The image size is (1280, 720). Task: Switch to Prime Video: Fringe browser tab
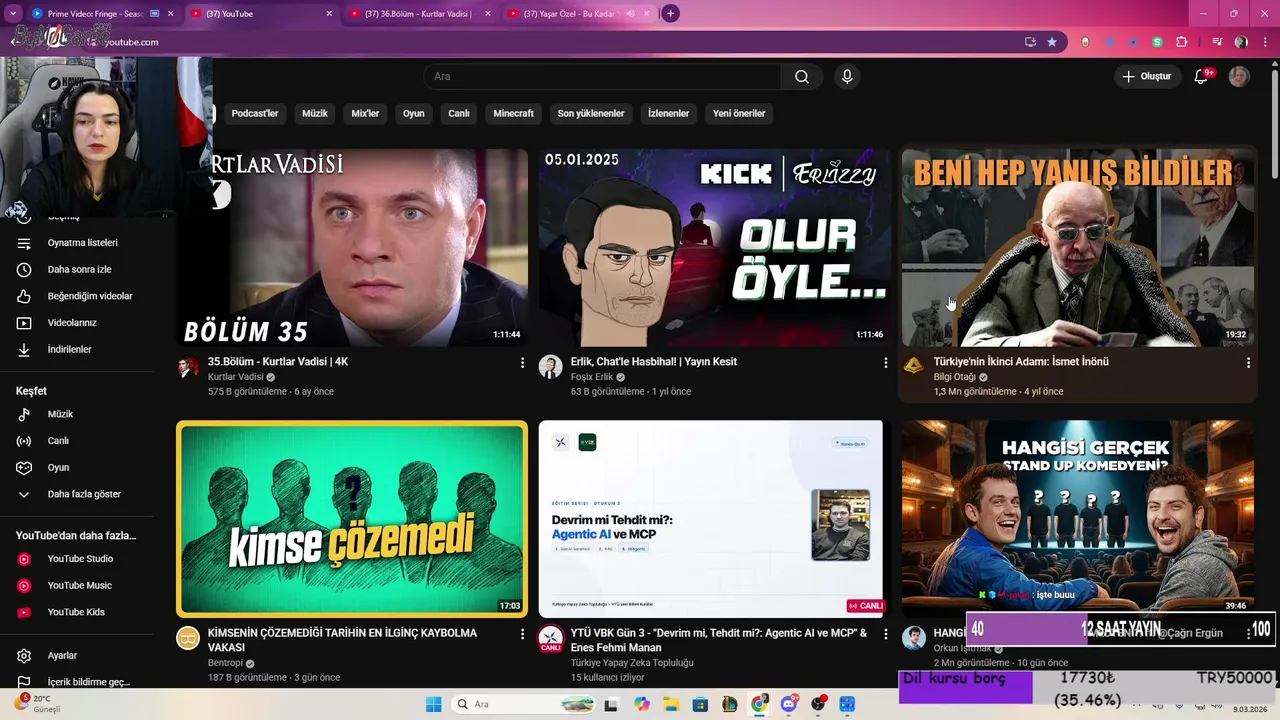[102, 14]
